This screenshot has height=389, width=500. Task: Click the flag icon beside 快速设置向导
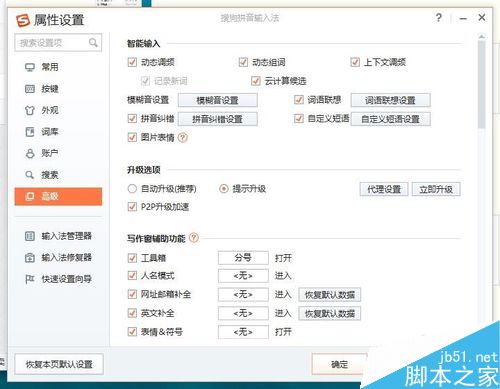pos(30,279)
